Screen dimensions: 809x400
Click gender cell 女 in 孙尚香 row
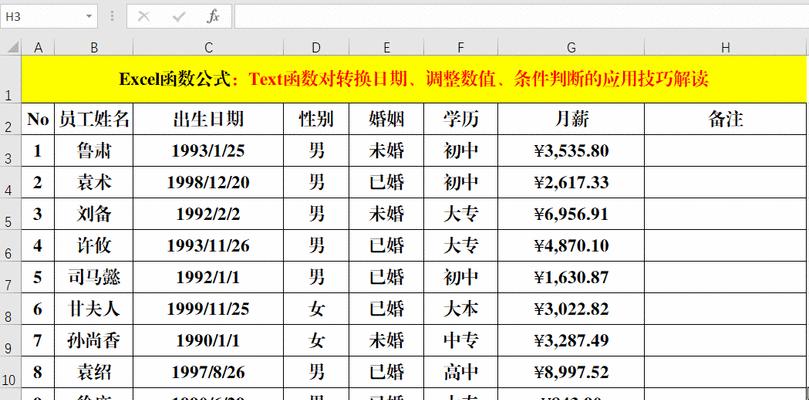click(316, 340)
